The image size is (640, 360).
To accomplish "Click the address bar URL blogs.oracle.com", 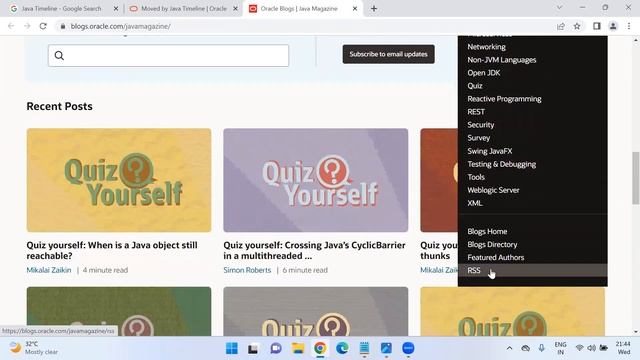I will (120, 26).
